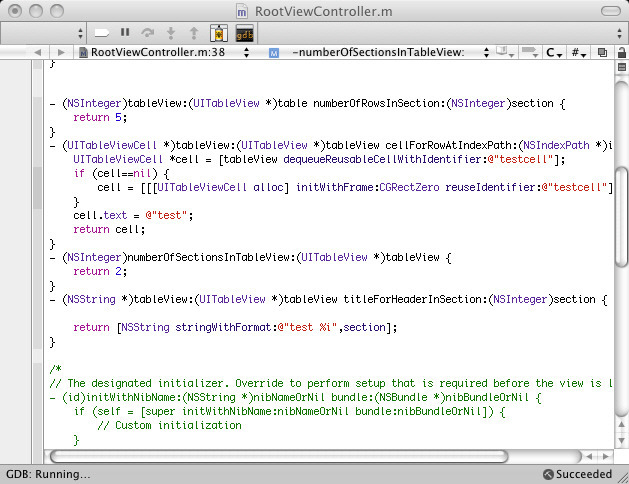This screenshot has width=629, height=484.
Task: Open the debugger window bug-spray icon
Action: [219, 33]
